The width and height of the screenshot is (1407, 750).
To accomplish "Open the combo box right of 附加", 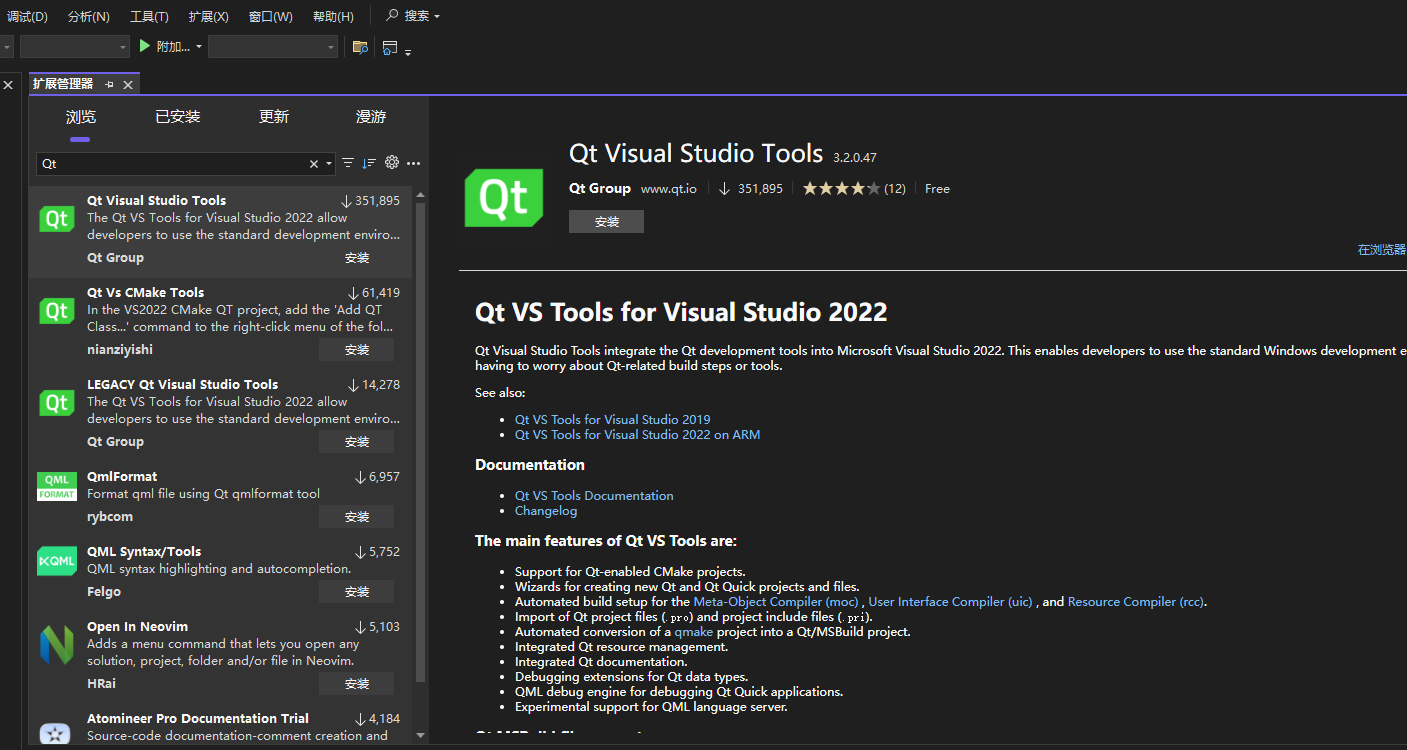I will pyautogui.click(x=273, y=47).
